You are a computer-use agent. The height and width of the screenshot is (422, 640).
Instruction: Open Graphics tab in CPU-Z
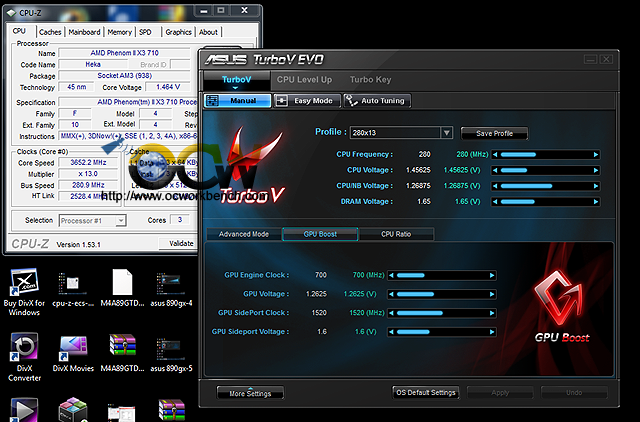click(178, 32)
